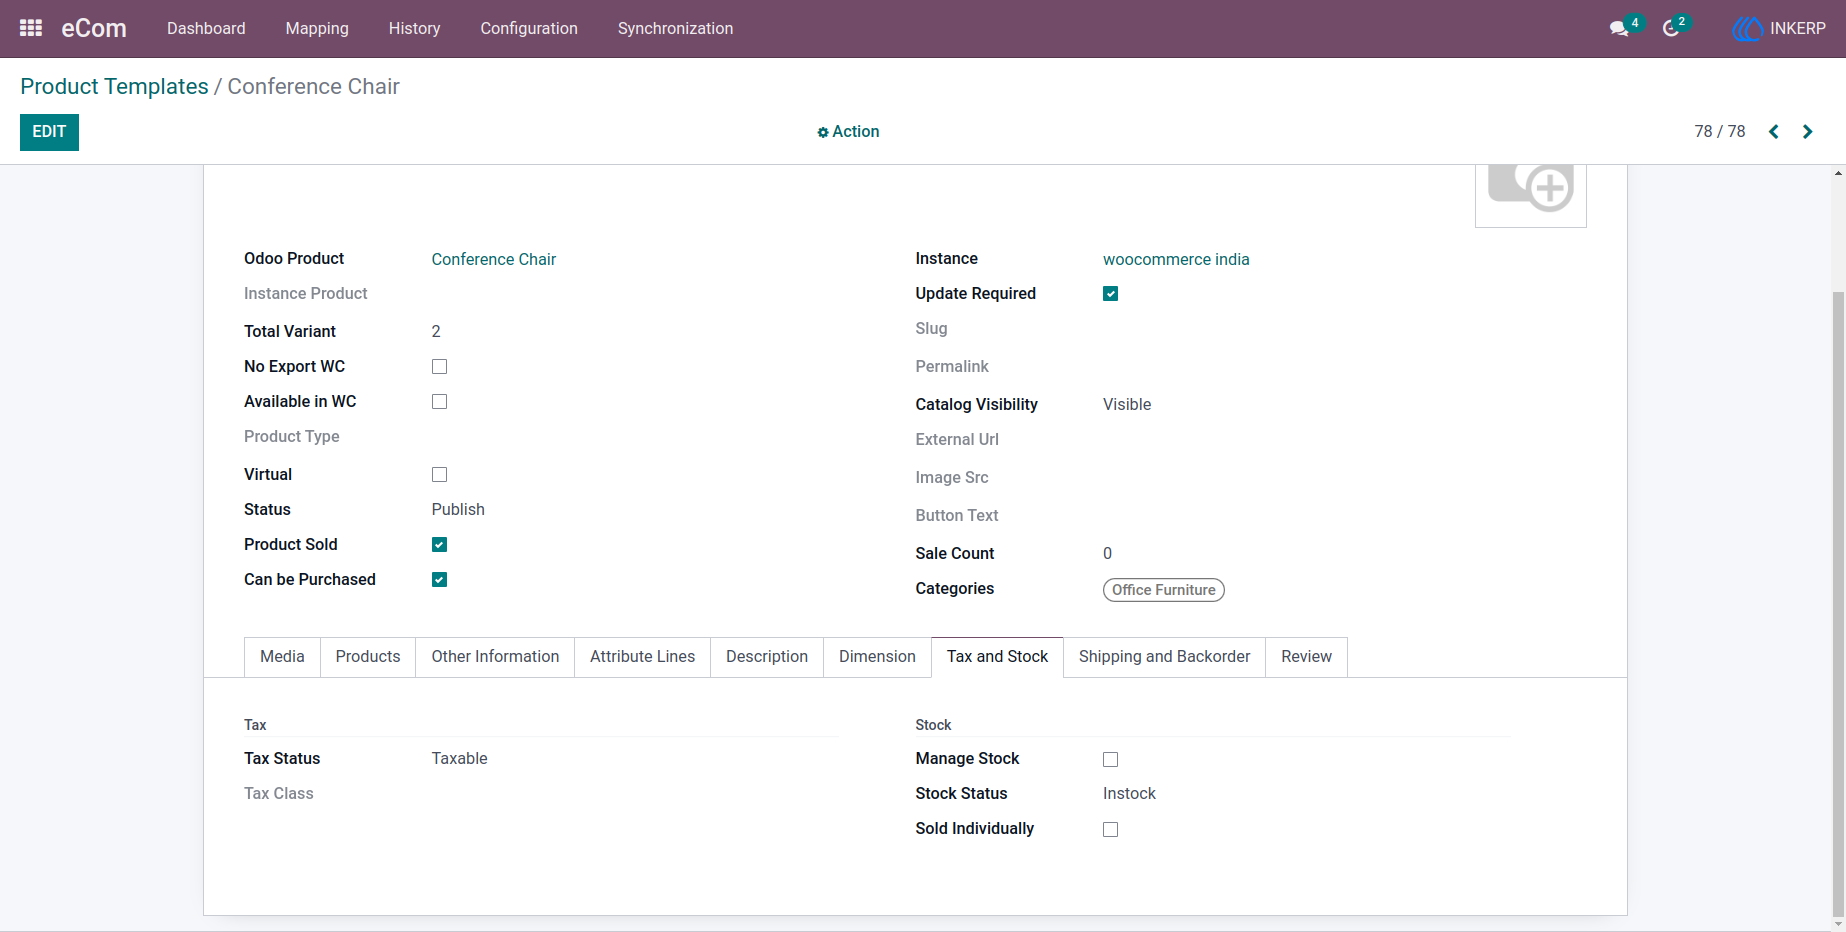
Task: Open the Mapping menu
Action: (x=317, y=29)
